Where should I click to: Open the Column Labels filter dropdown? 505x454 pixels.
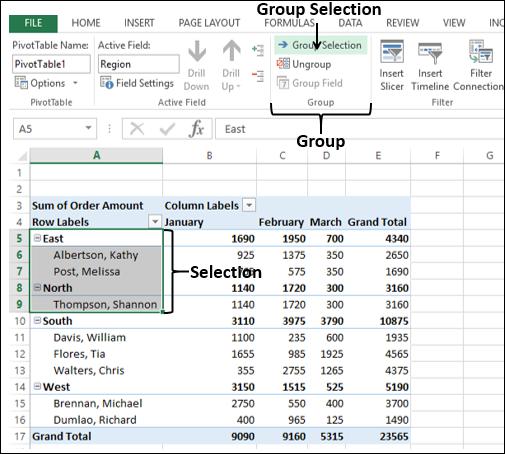click(x=249, y=205)
